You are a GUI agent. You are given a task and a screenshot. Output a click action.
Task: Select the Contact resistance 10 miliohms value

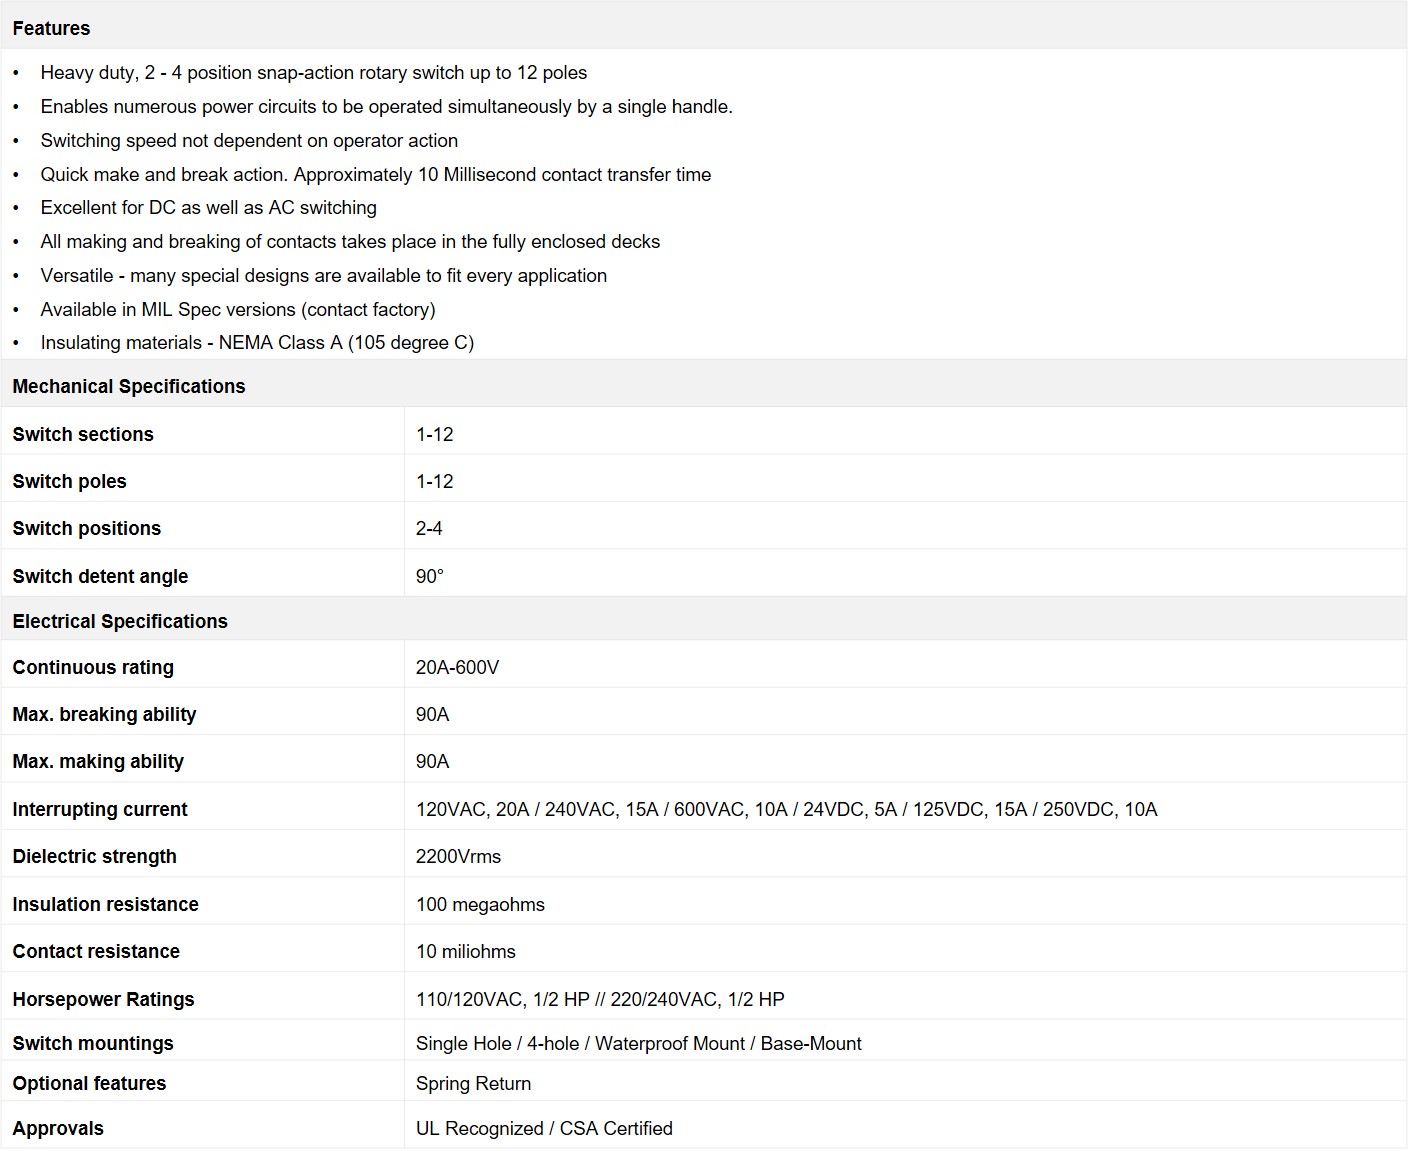[x=465, y=951]
